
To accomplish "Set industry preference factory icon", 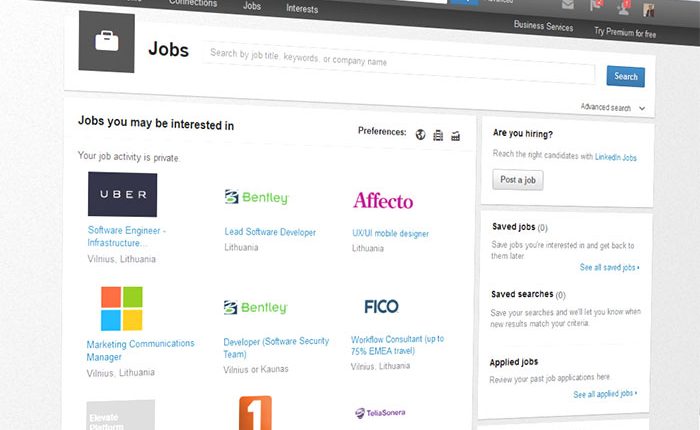I will click(455, 135).
